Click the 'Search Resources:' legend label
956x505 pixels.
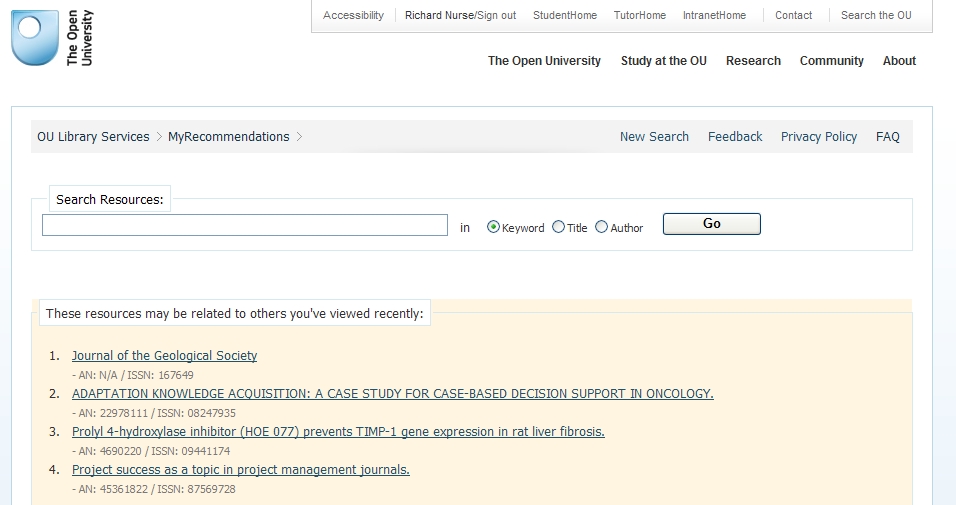click(110, 199)
